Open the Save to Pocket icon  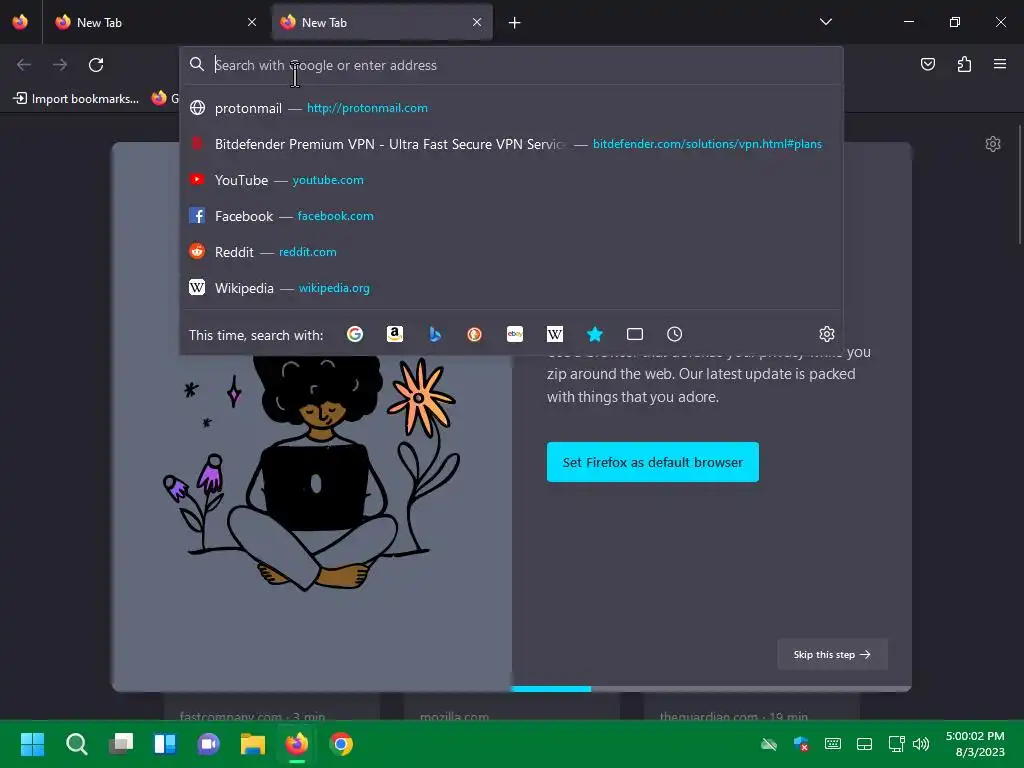pyautogui.click(x=928, y=64)
